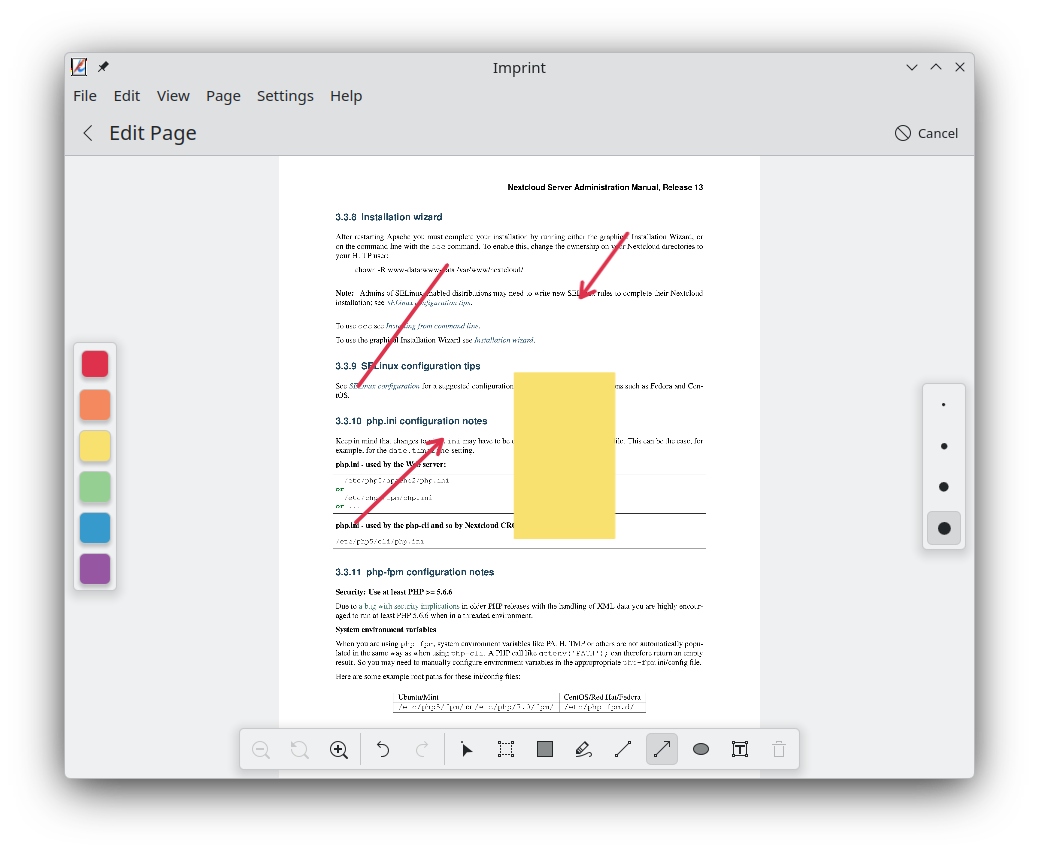
Task: Pick the orange color swatch
Action: click(x=95, y=405)
